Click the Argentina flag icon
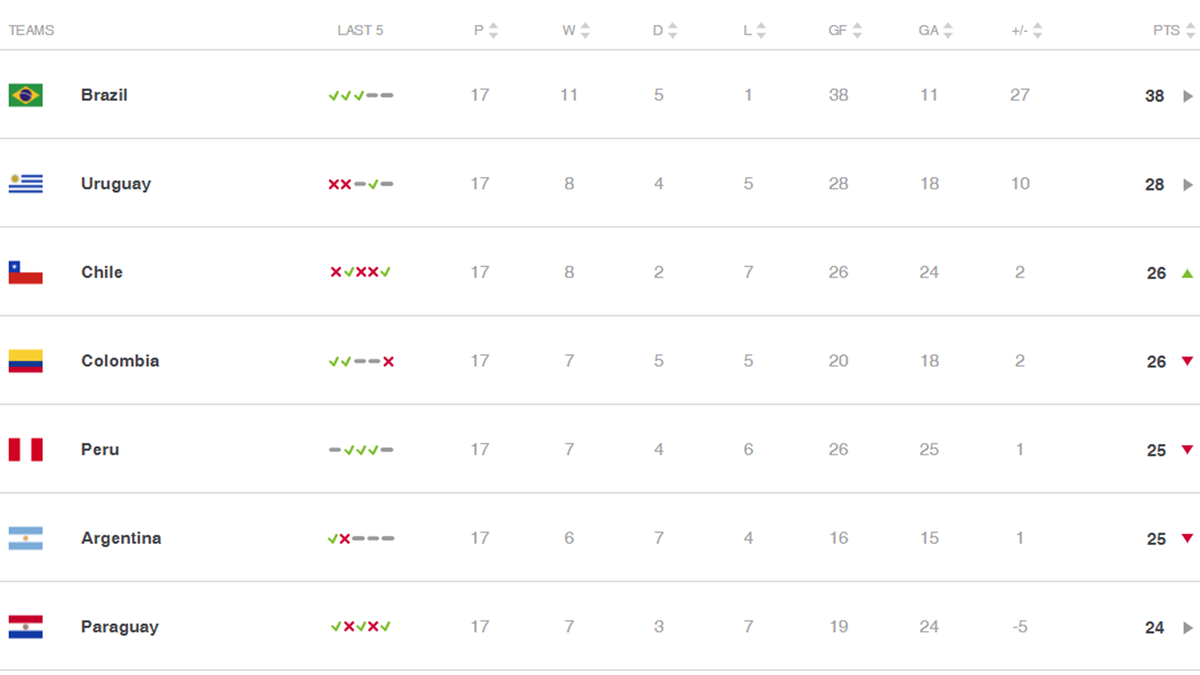Image resolution: width=1200 pixels, height=675 pixels. coord(26,538)
